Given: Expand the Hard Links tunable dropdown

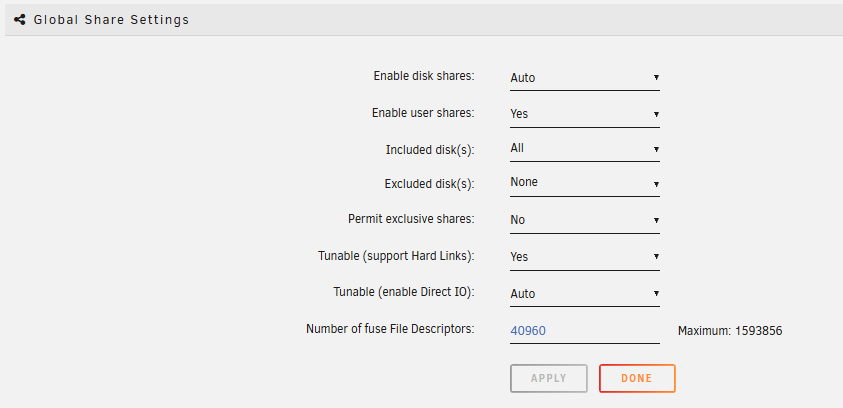Looking at the screenshot, I should click(584, 256).
